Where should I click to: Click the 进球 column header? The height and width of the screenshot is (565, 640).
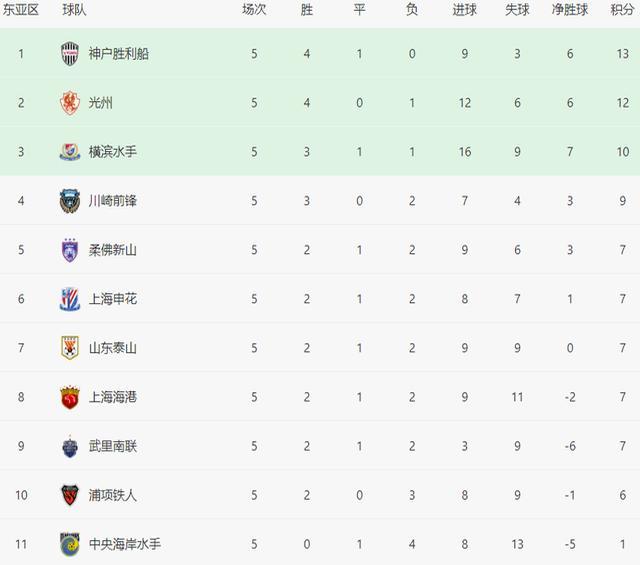click(x=465, y=9)
